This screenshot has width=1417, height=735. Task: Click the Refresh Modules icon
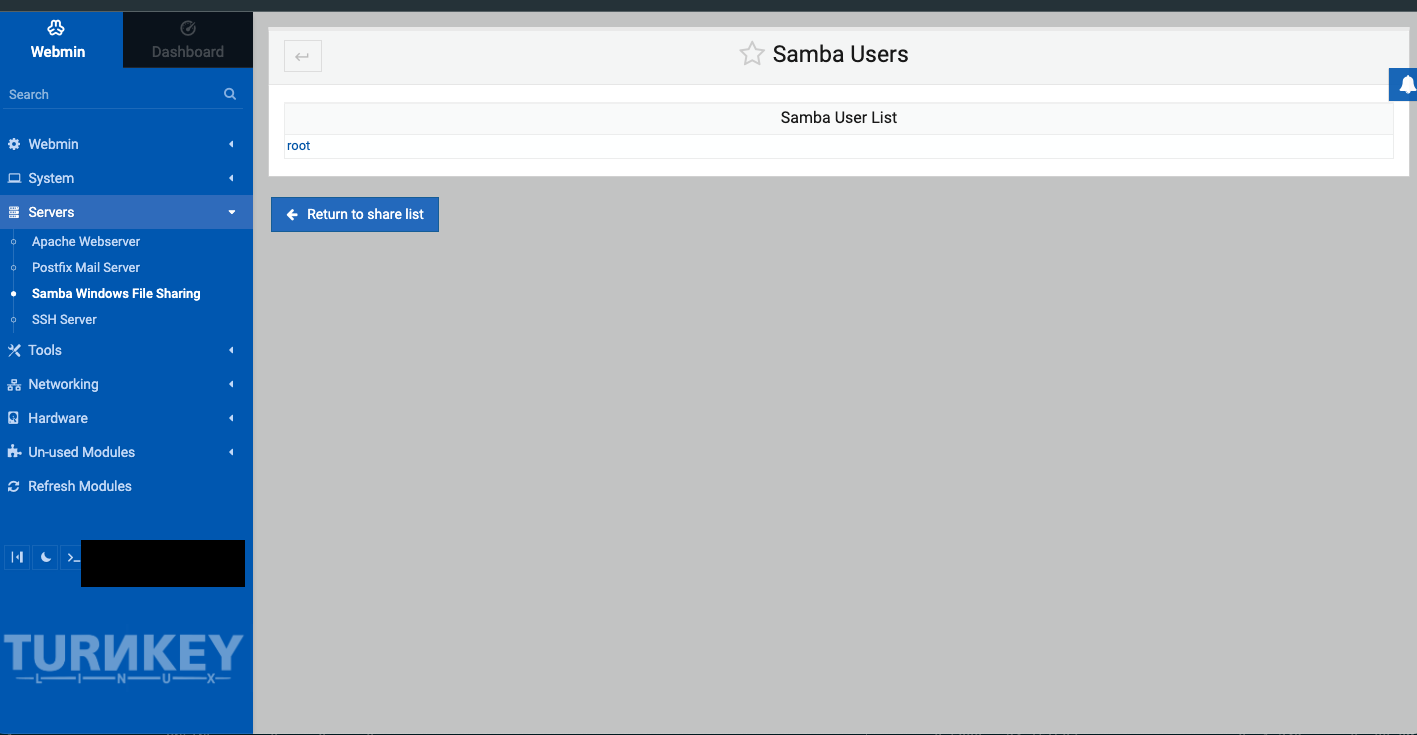pyautogui.click(x=14, y=486)
